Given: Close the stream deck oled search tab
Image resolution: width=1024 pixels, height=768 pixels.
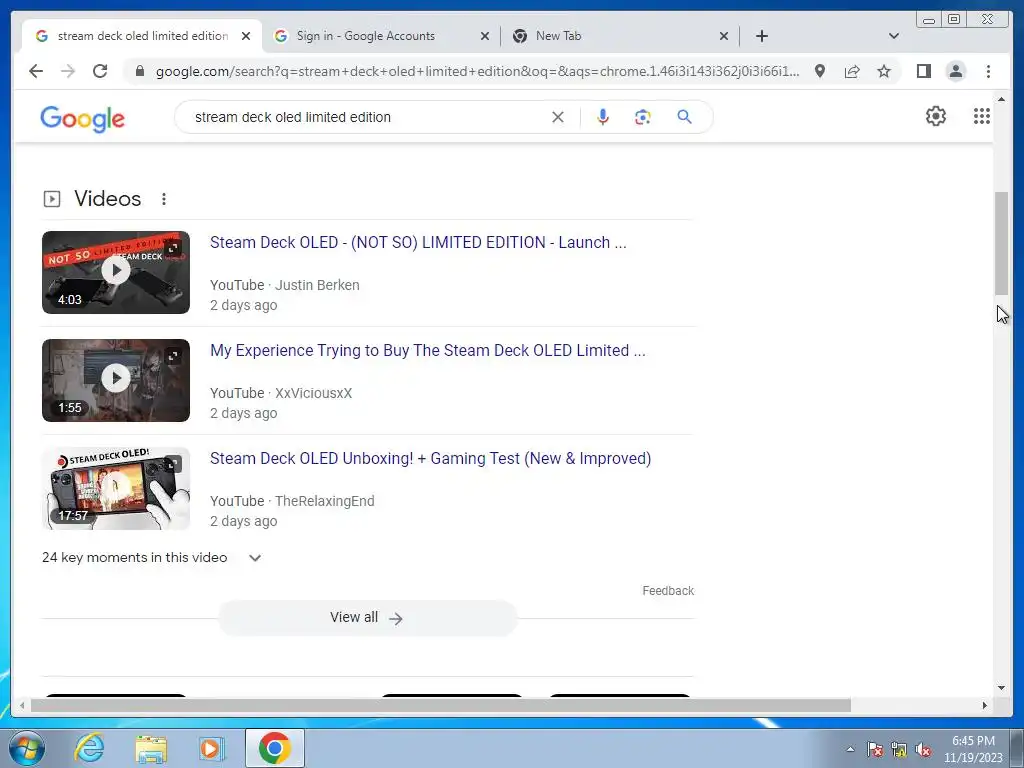Looking at the screenshot, I should pyautogui.click(x=246, y=36).
